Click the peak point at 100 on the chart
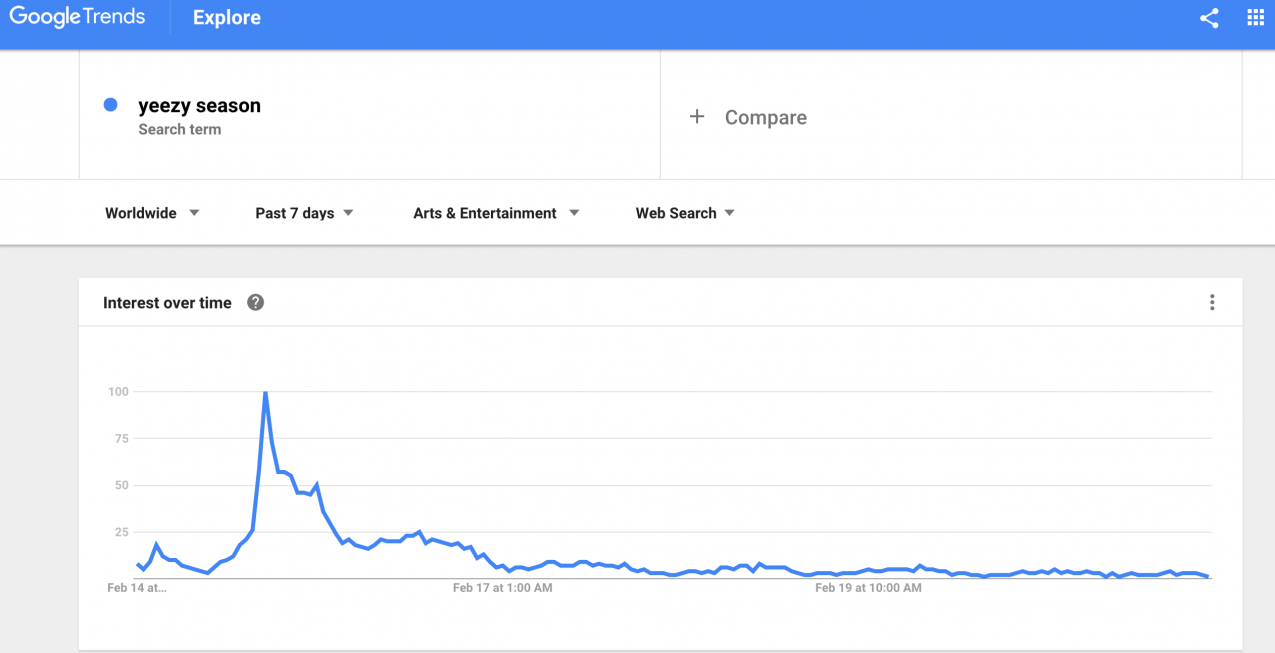The width and height of the screenshot is (1275, 653). pyautogui.click(x=265, y=392)
